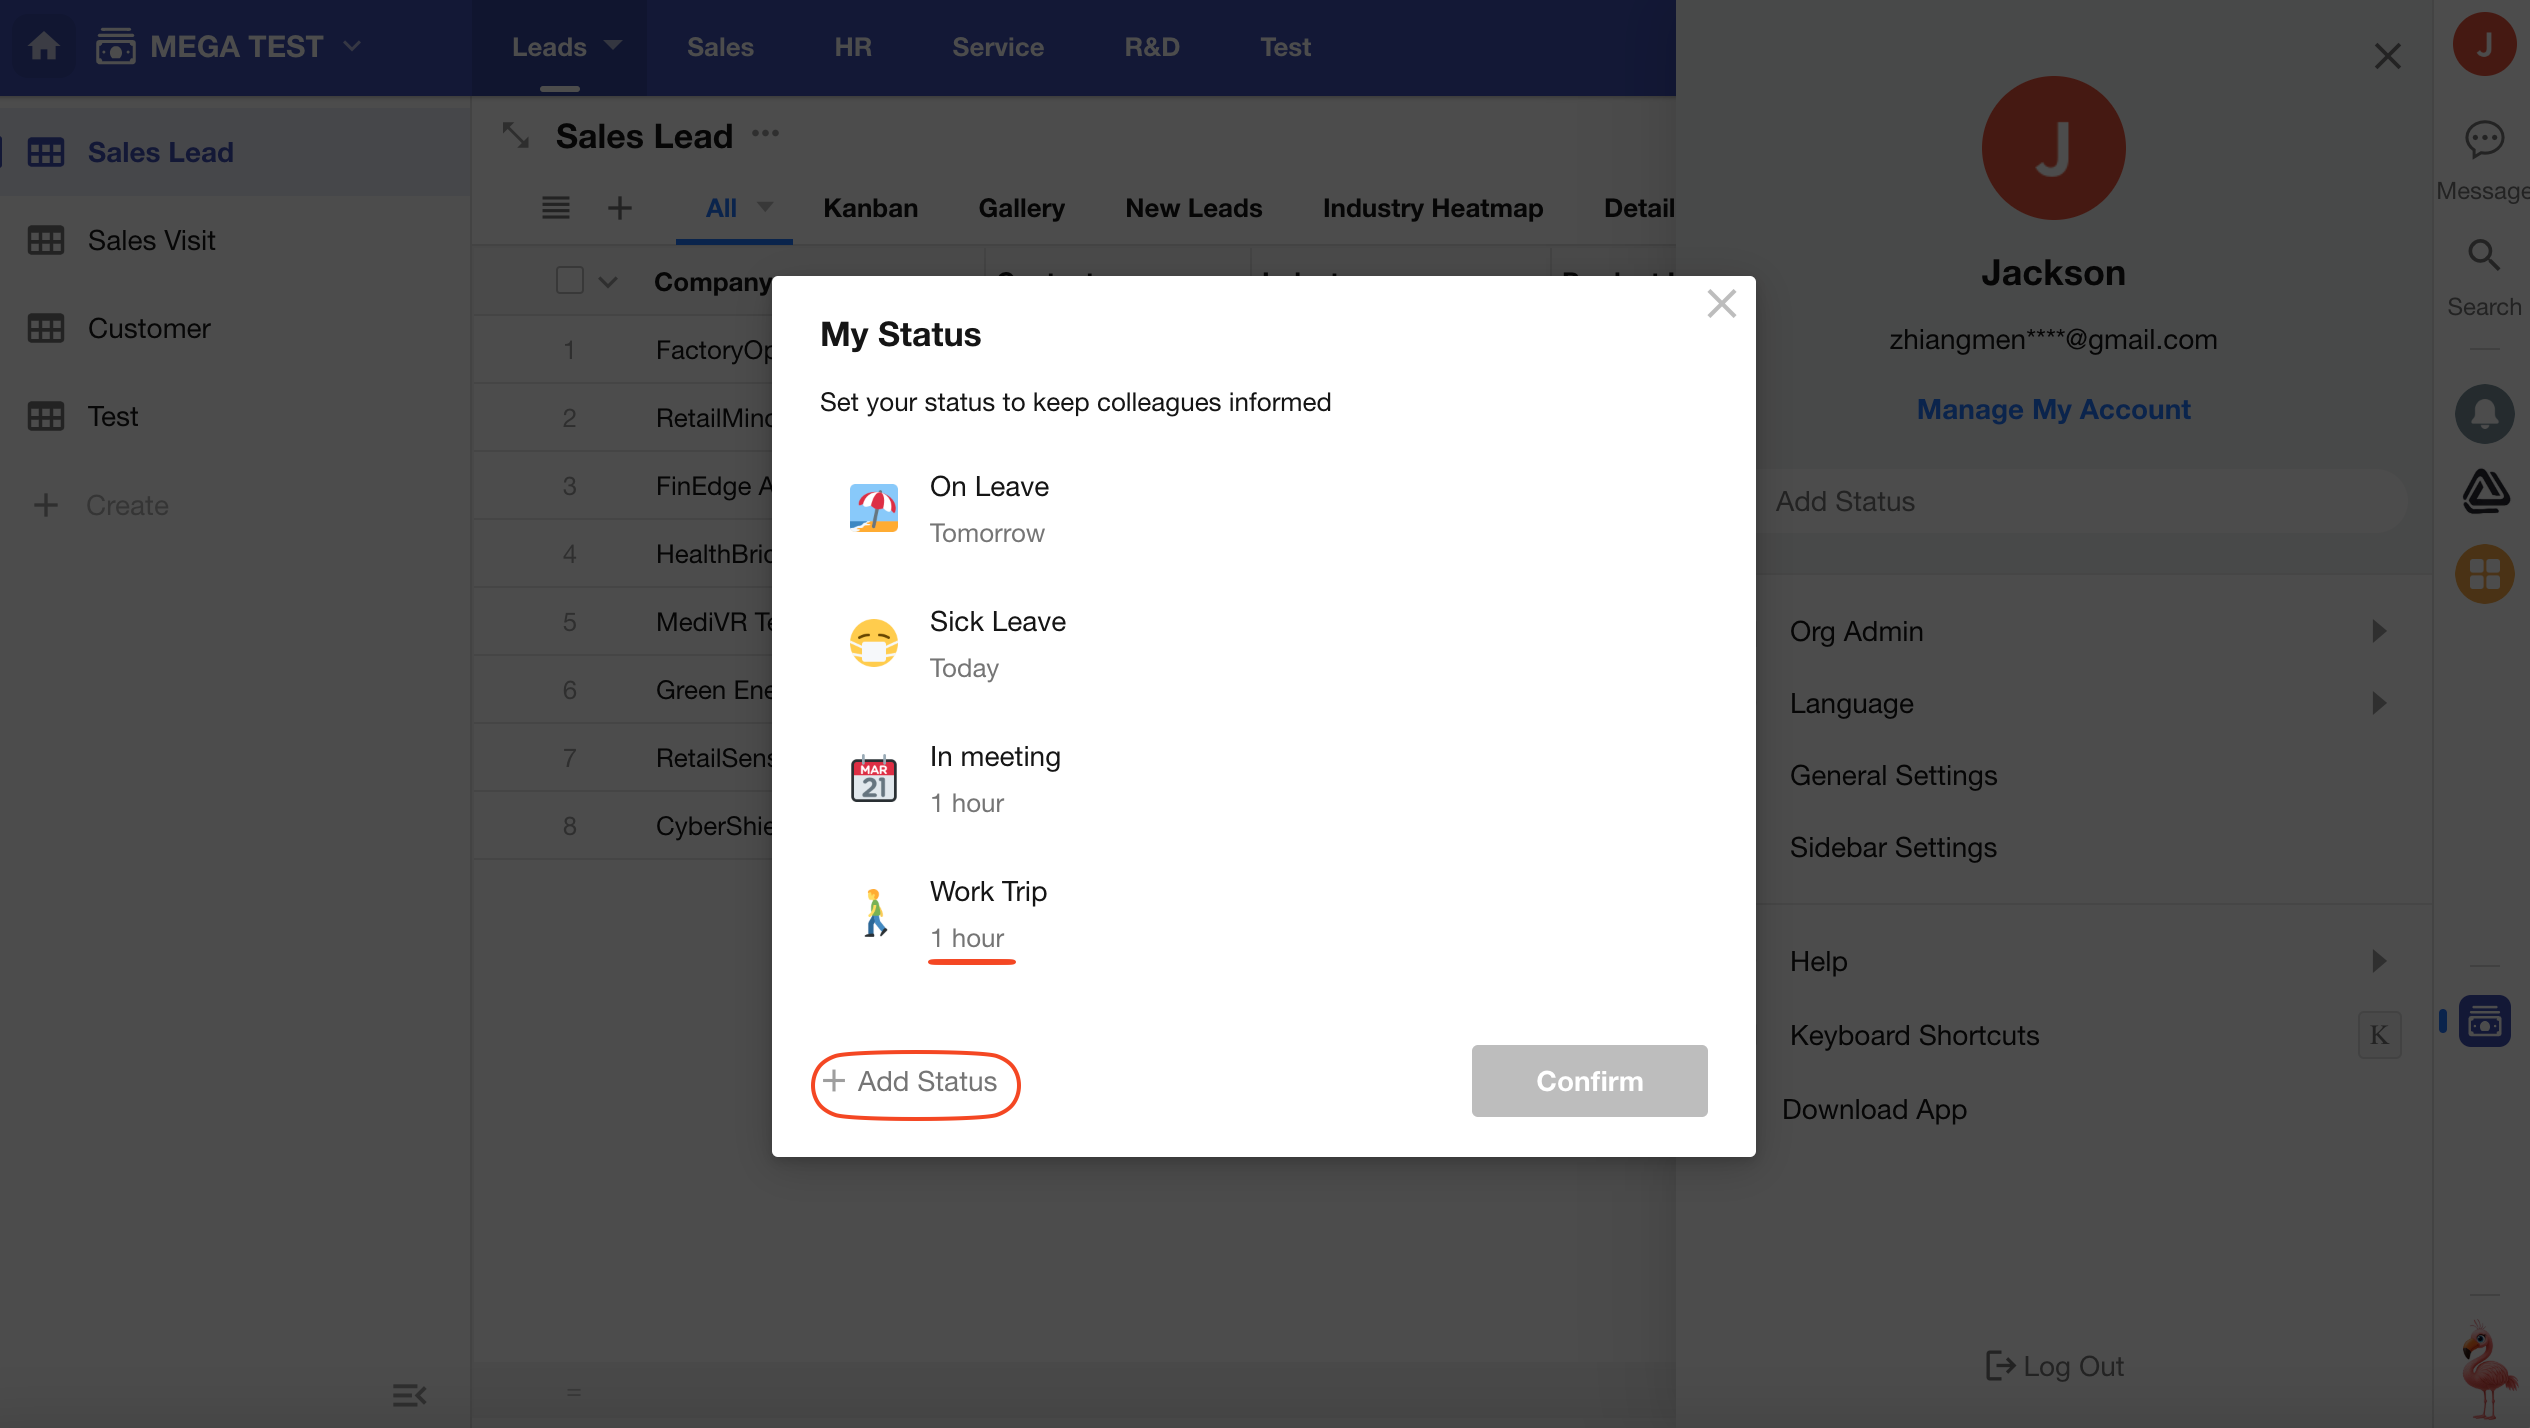
Task: Click the Add Status button in dialog
Action: click(x=915, y=1082)
